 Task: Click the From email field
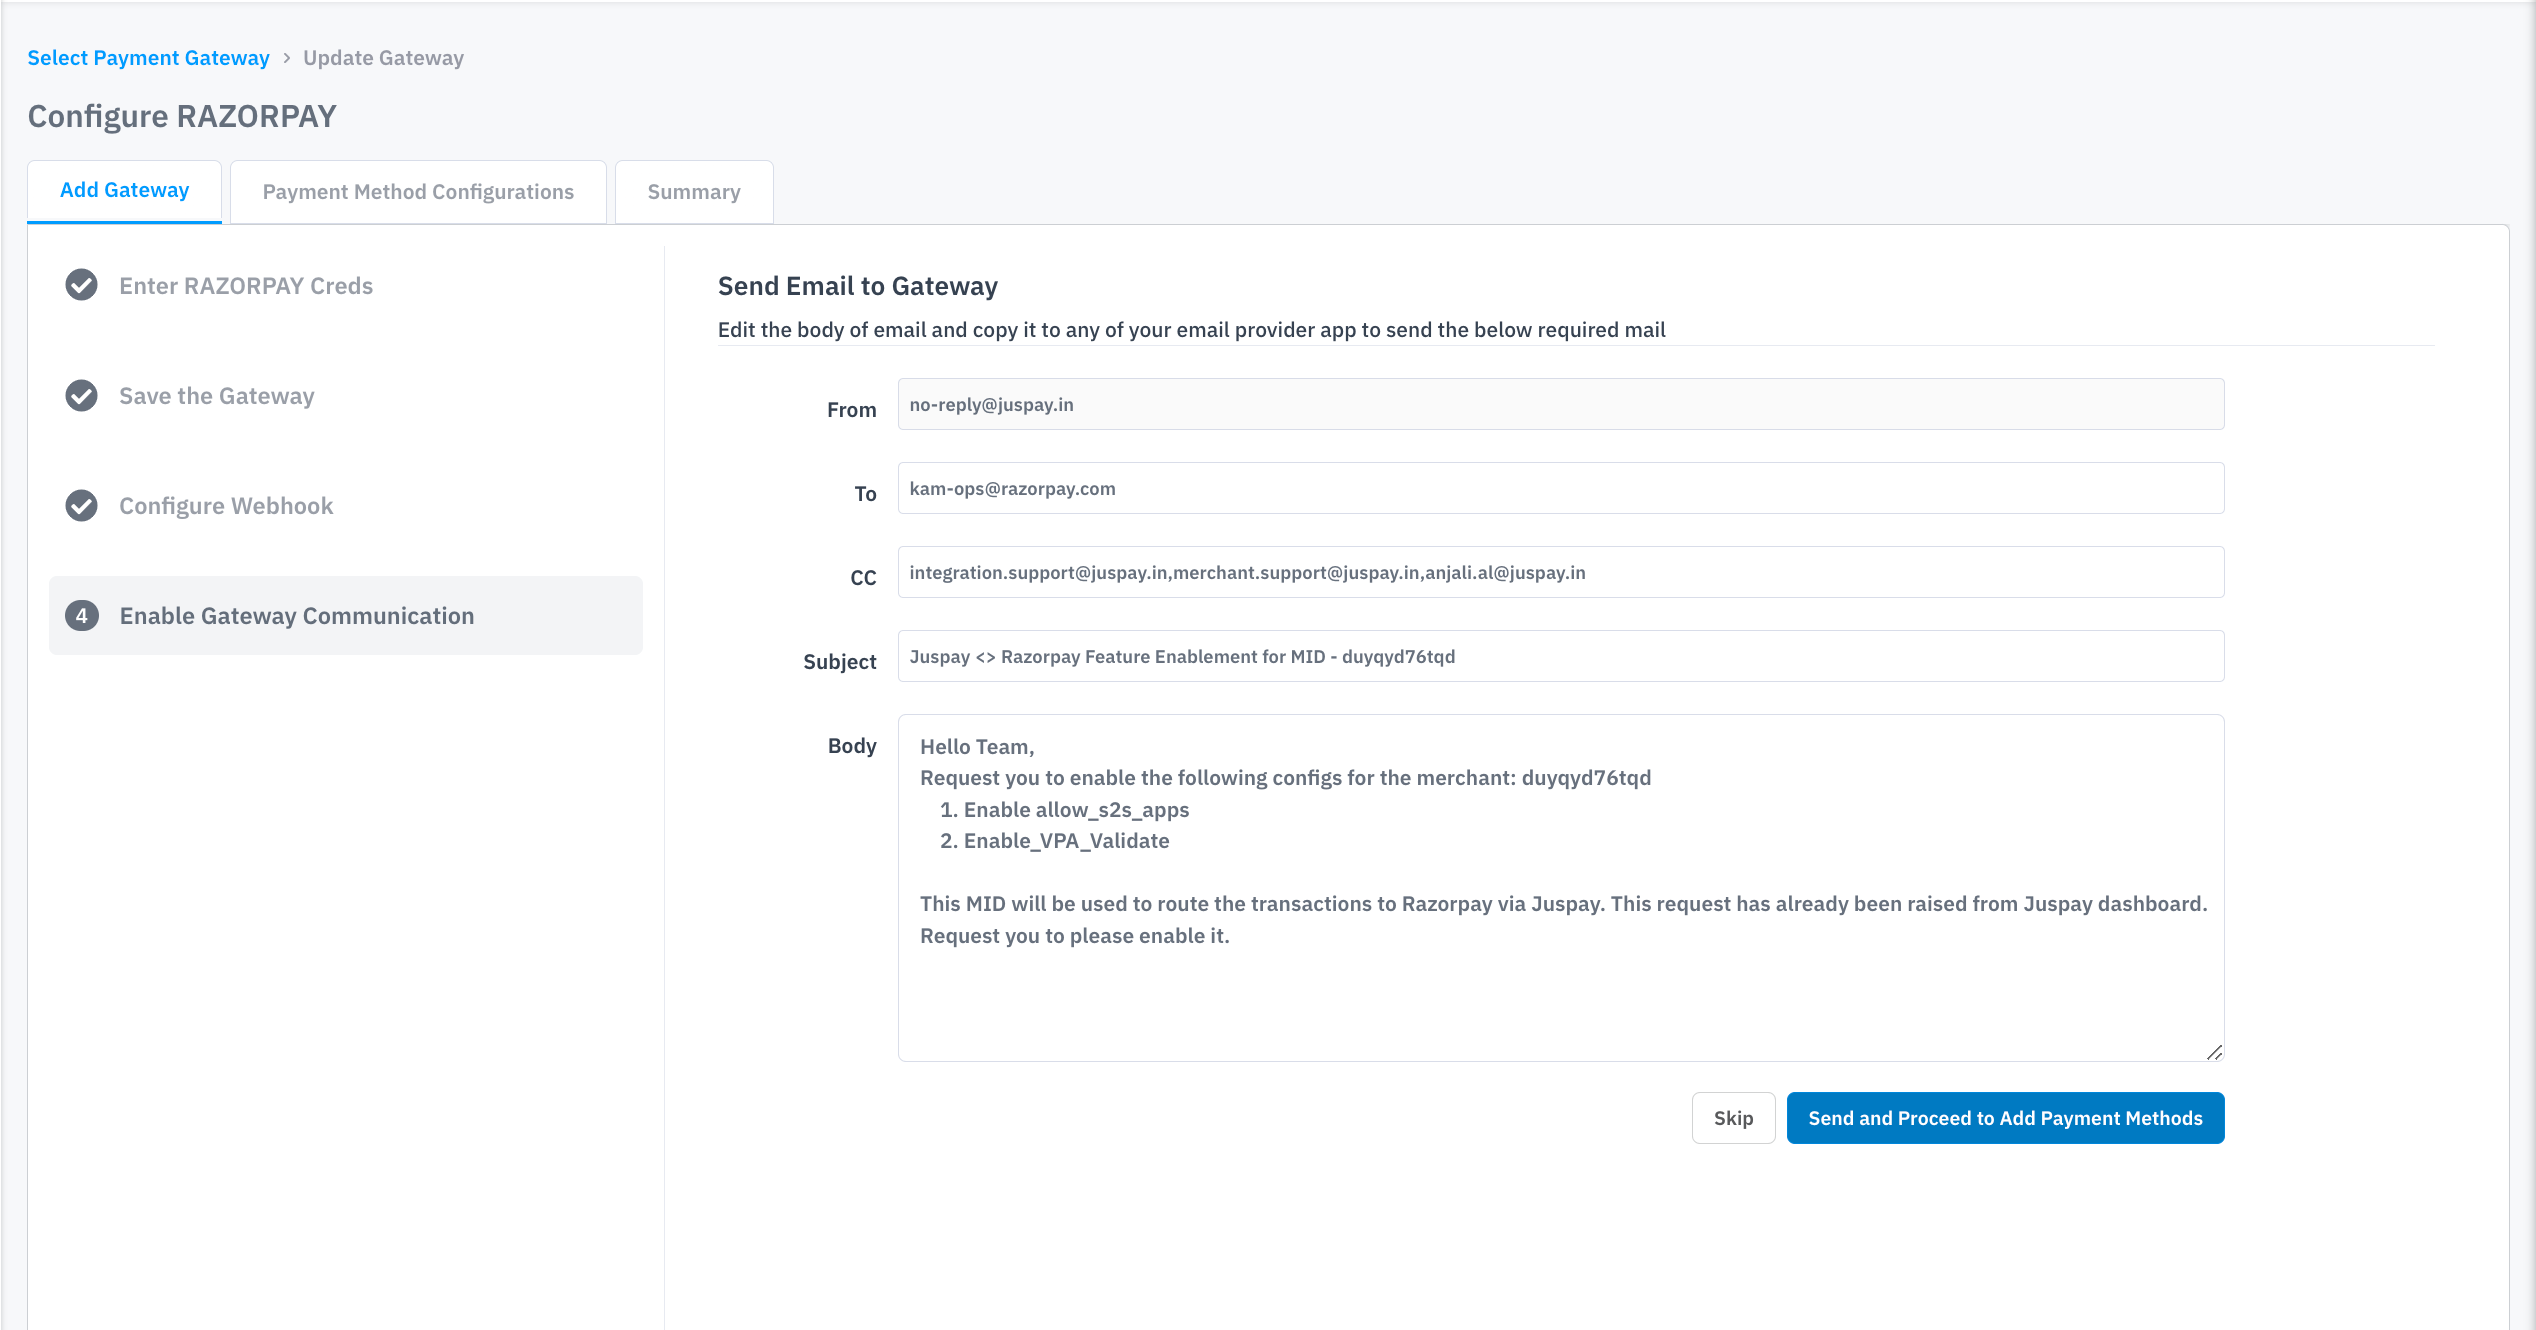(x=1560, y=404)
